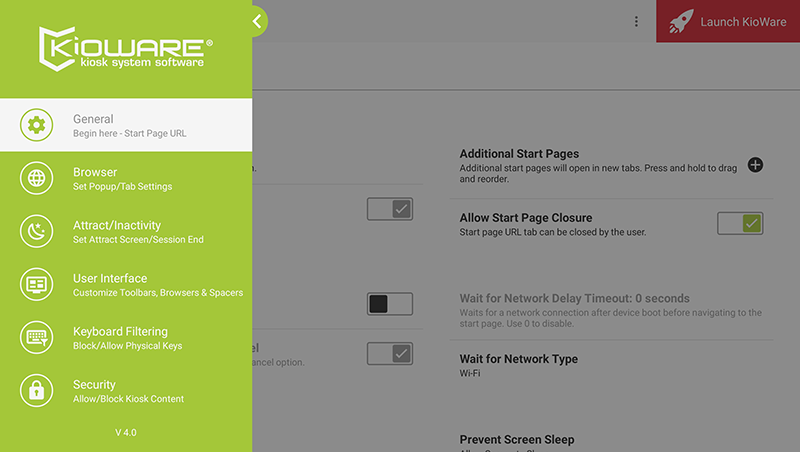Screen dimensions: 800x452
Task: Click the Security padlock icon
Action: pyautogui.click(x=36, y=390)
